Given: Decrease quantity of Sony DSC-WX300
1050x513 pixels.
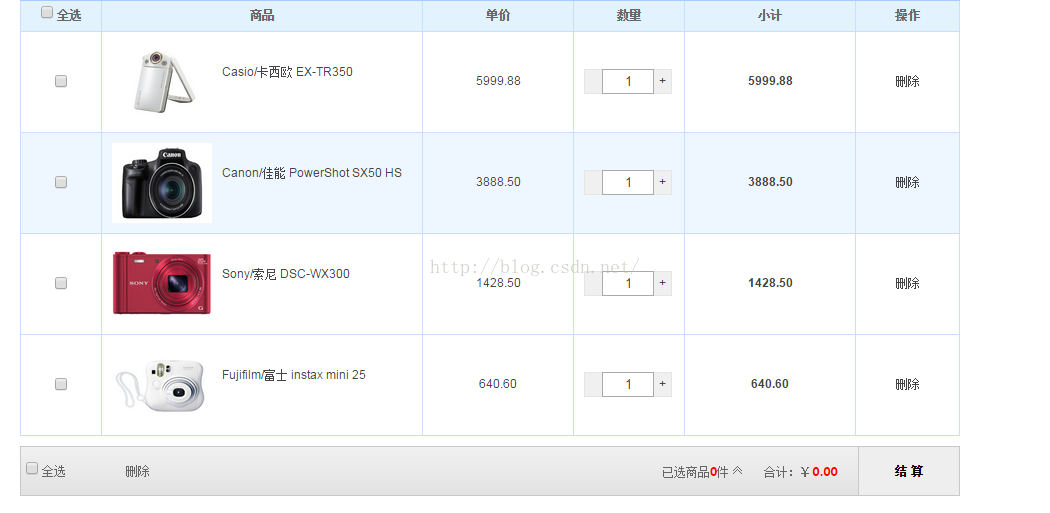Looking at the screenshot, I should click(x=593, y=283).
